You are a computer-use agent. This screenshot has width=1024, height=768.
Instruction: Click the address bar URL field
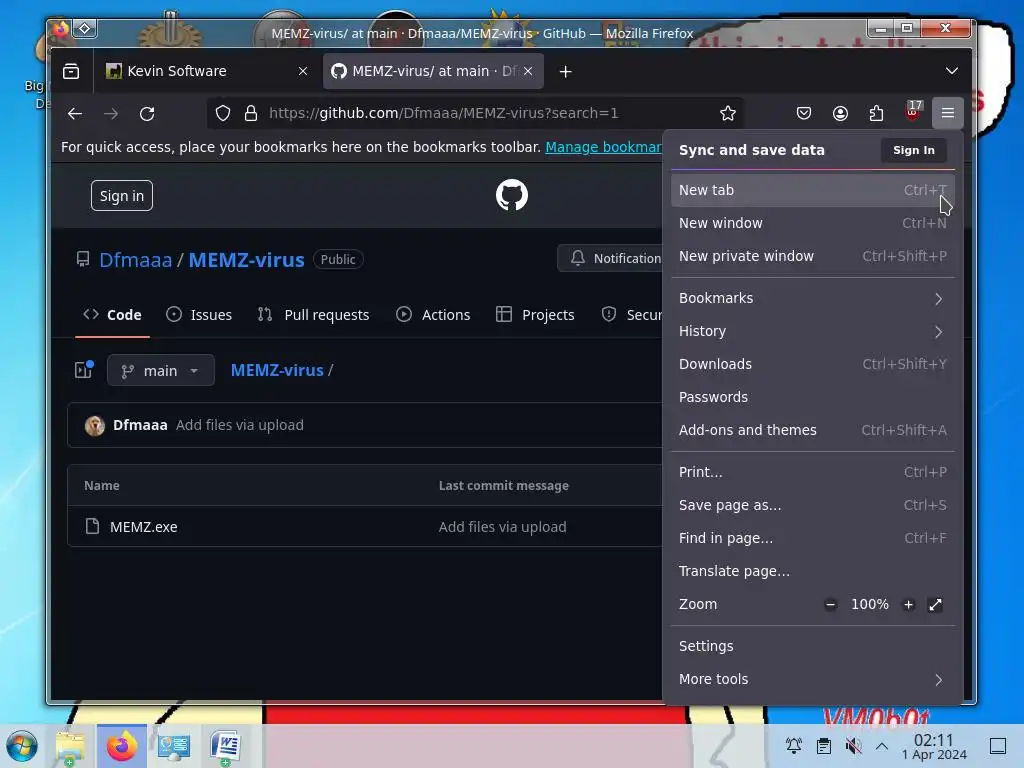(x=477, y=114)
